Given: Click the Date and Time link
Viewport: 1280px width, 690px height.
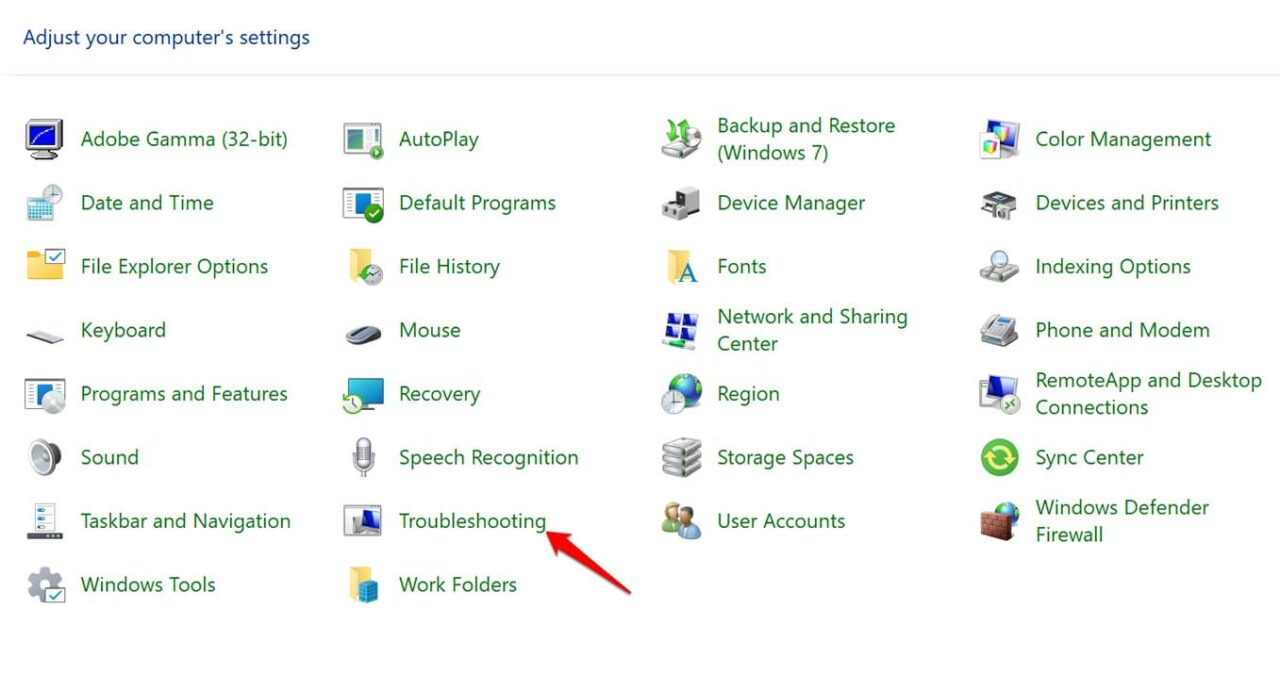Looking at the screenshot, I should point(147,203).
